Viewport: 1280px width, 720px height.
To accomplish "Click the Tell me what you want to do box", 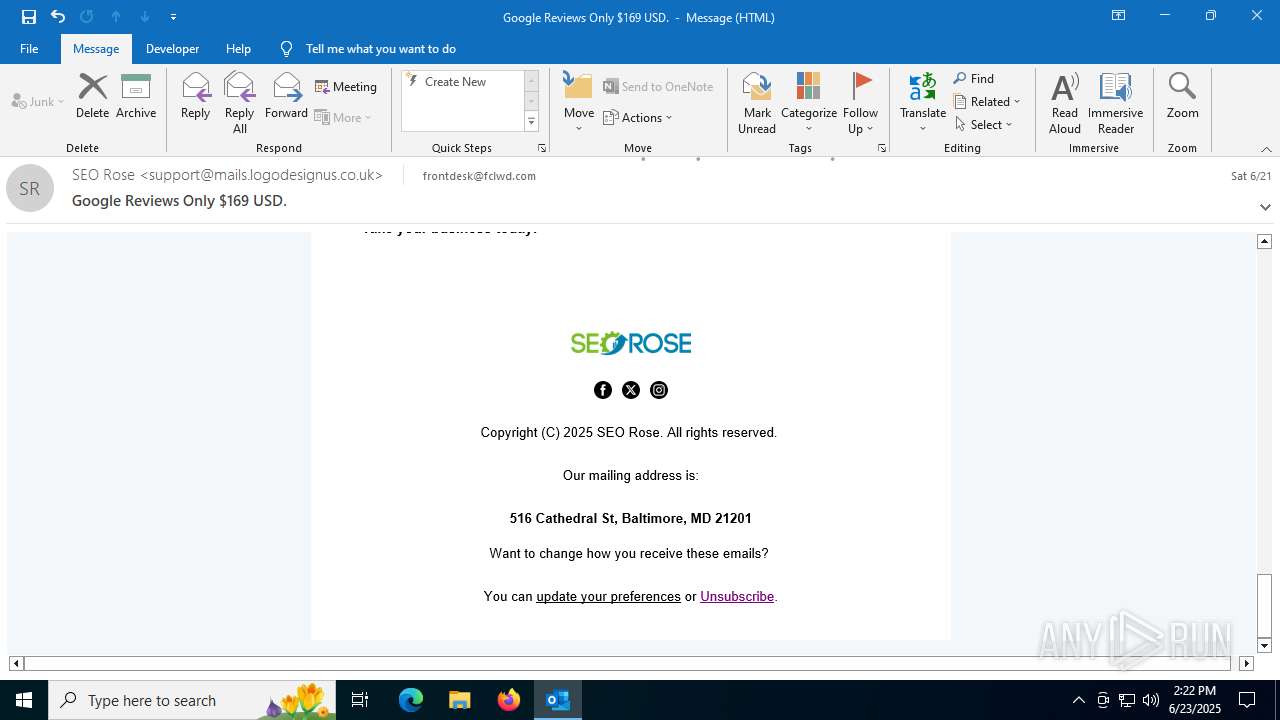I will point(380,49).
